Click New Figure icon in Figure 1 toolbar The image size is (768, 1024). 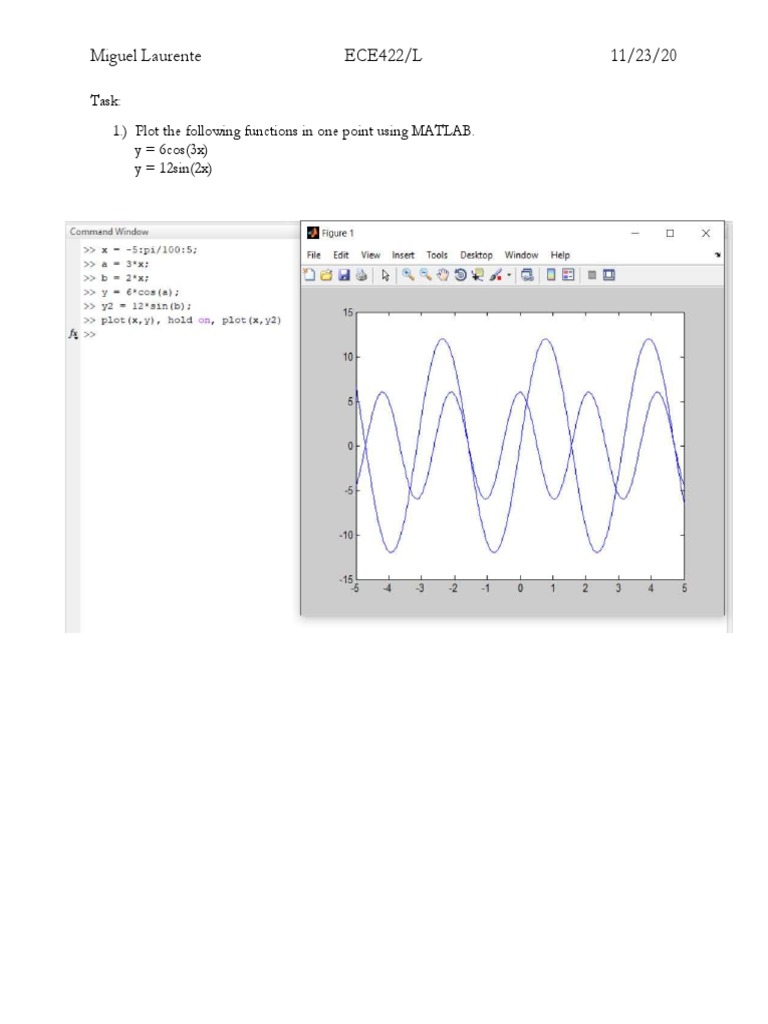tap(309, 275)
